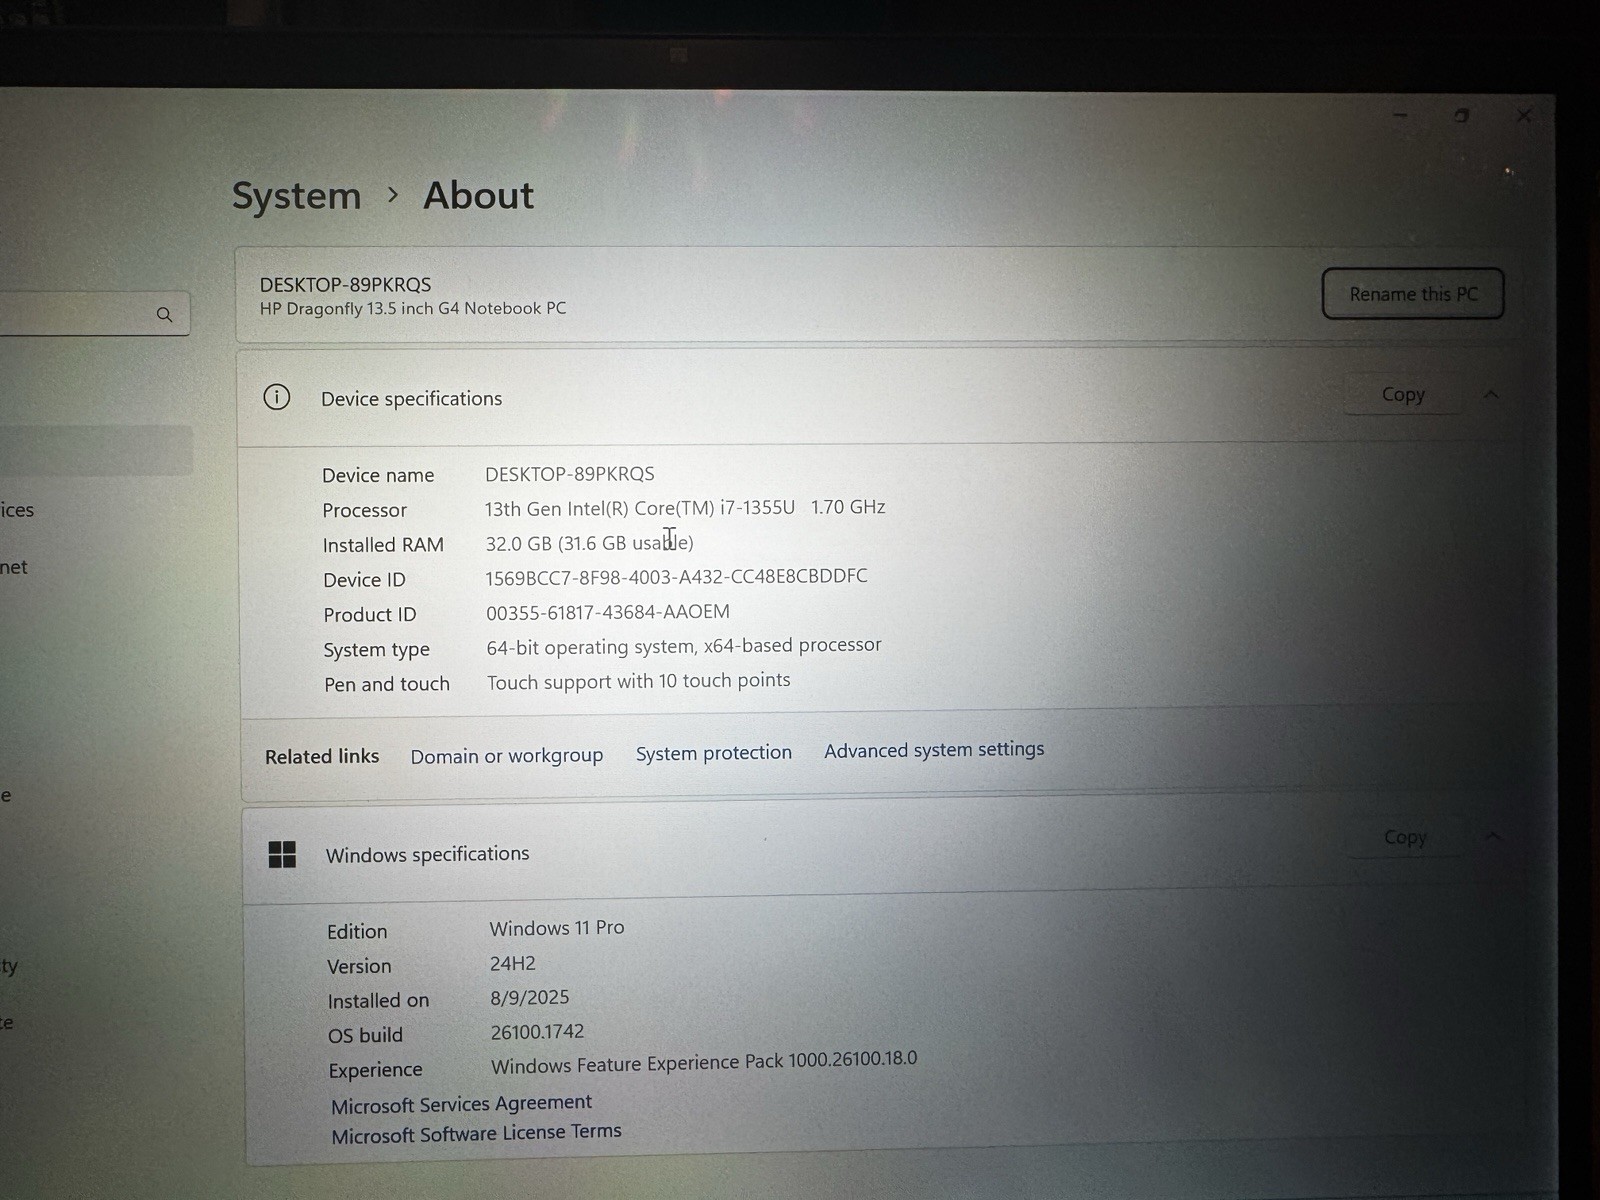
Task: Select device name value DESKTOP-89PKRQS in specifications
Action: click(x=570, y=474)
